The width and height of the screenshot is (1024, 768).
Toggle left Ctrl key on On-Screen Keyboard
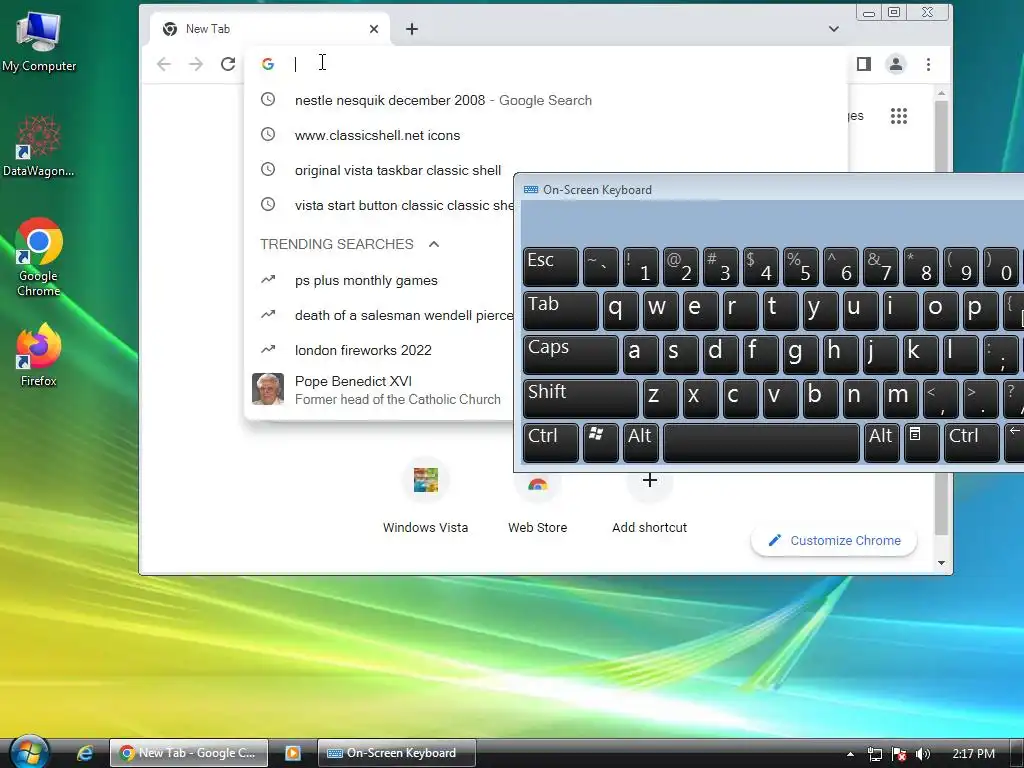(x=551, y=442)
